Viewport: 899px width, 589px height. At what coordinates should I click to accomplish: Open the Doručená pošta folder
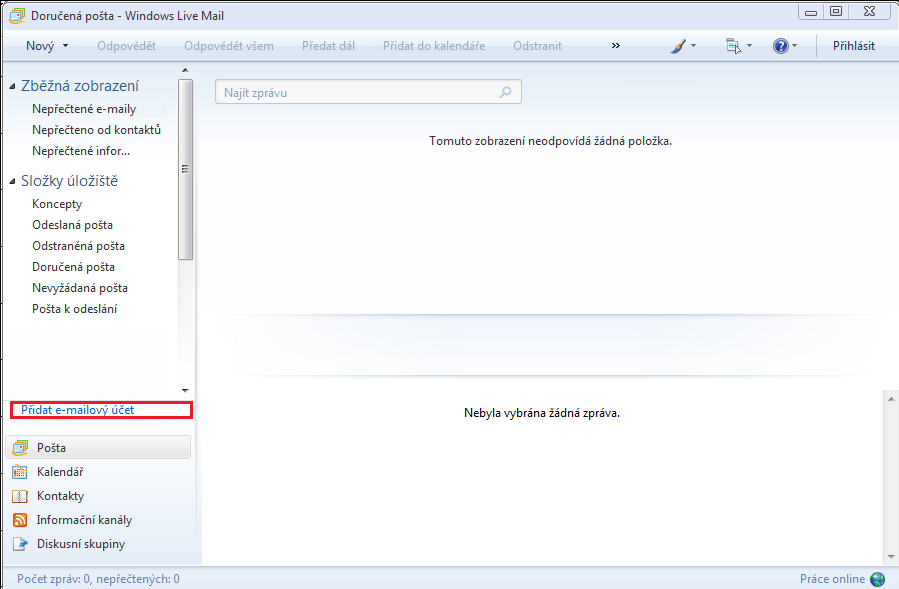pos(73,267)
